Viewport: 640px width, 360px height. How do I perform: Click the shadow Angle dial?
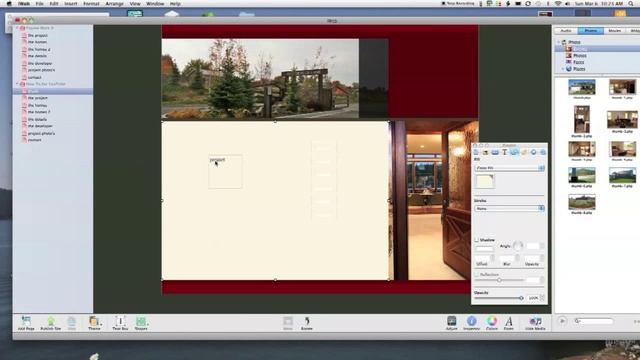tap(518, 246)
